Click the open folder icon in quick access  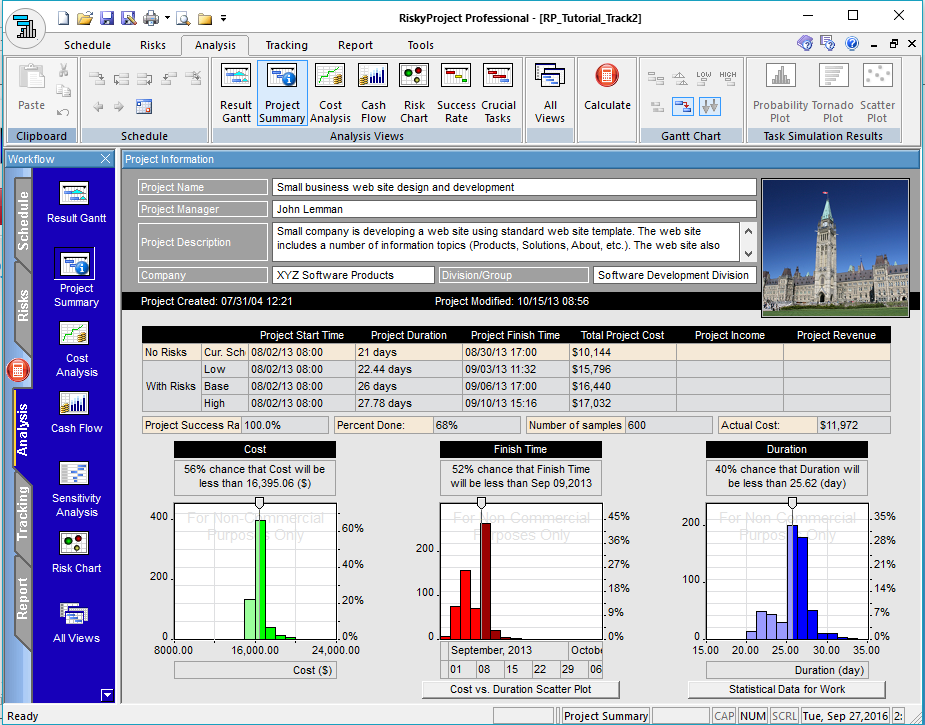coord(85,18)
